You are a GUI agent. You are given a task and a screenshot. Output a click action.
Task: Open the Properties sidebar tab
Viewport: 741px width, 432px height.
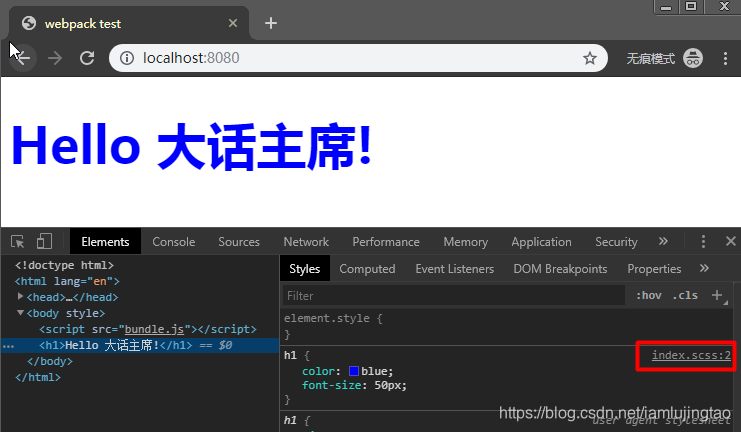click(x=654, y=268)
